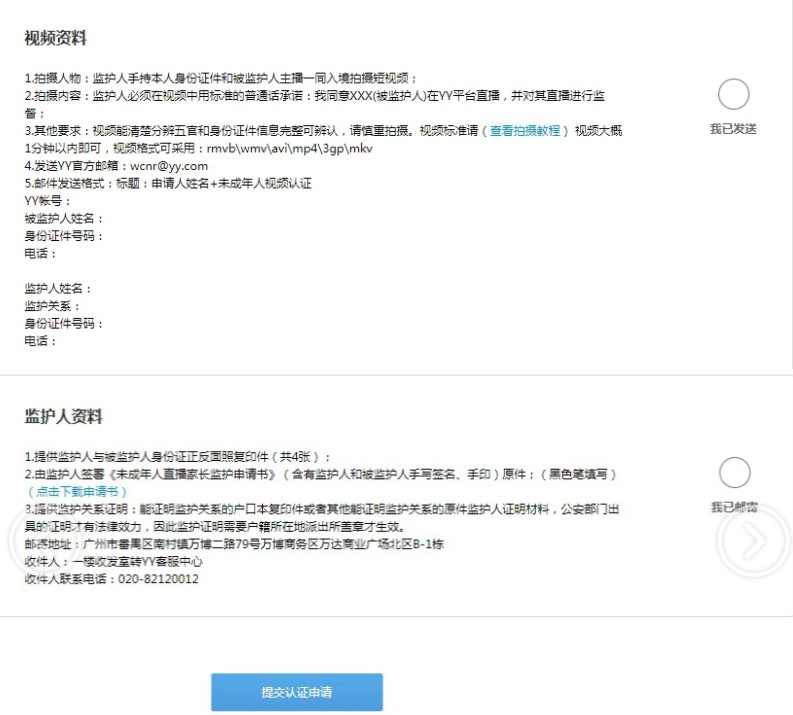Image resolution: width=793 pixels, height=715 pixels.
Task: Select the 我已发送 radio circle
Action: (733, 94)
